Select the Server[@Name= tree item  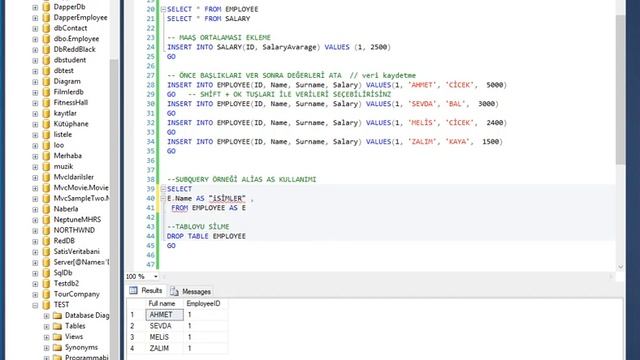[81, 262]
